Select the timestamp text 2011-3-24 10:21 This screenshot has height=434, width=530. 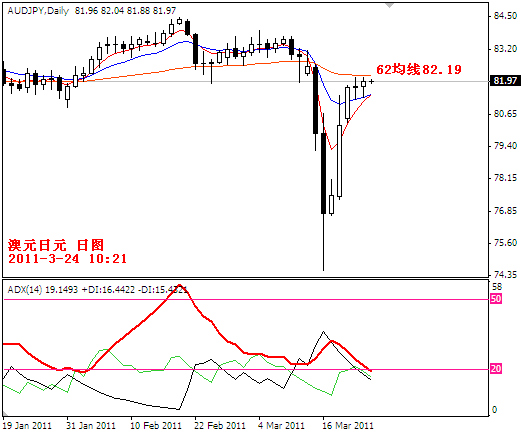(67, 259)
